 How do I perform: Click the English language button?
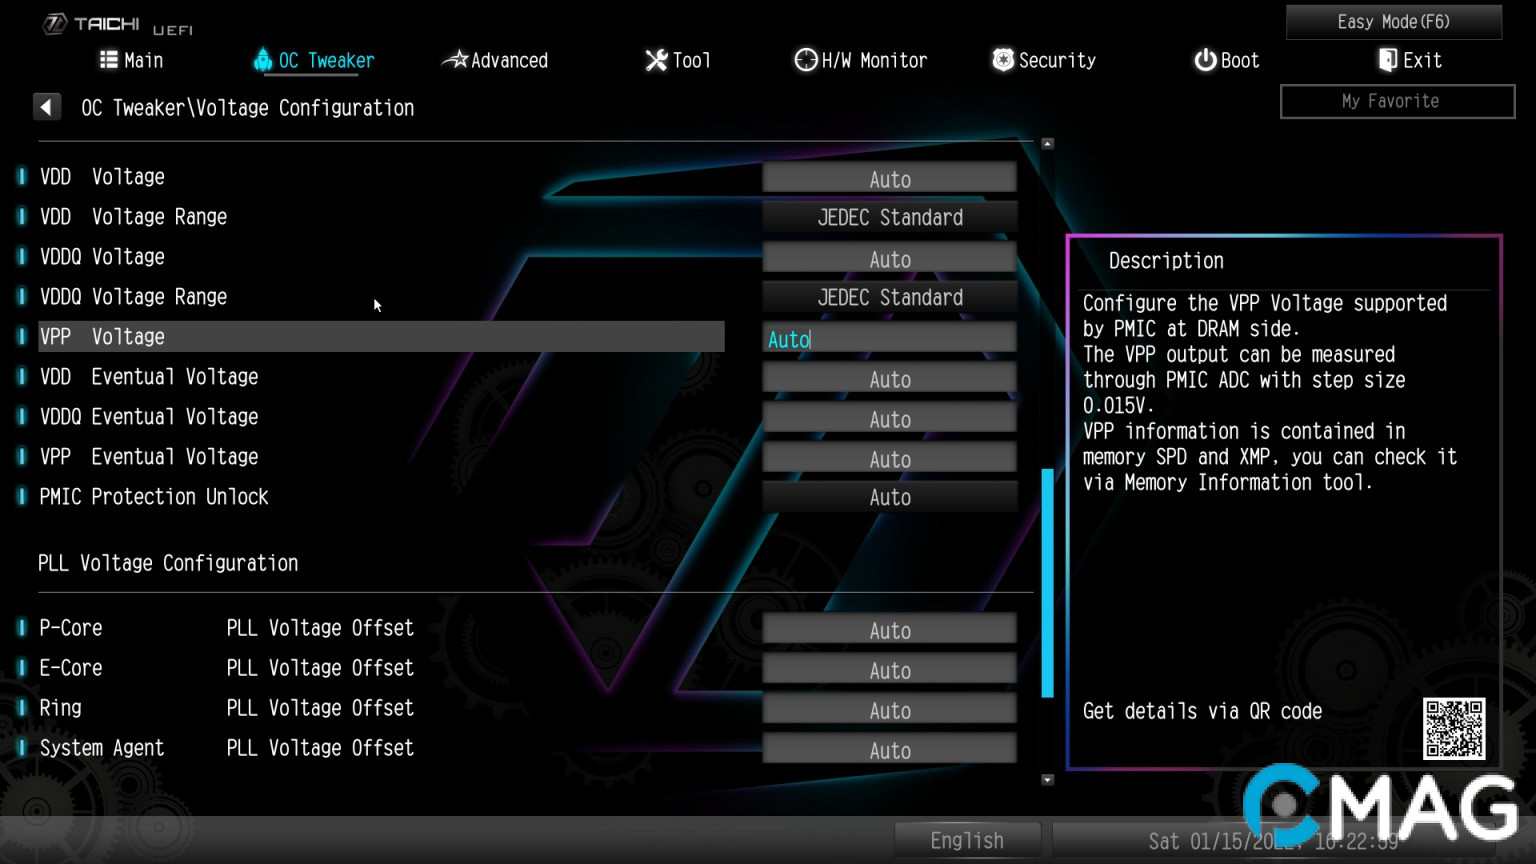coord(966,840)
